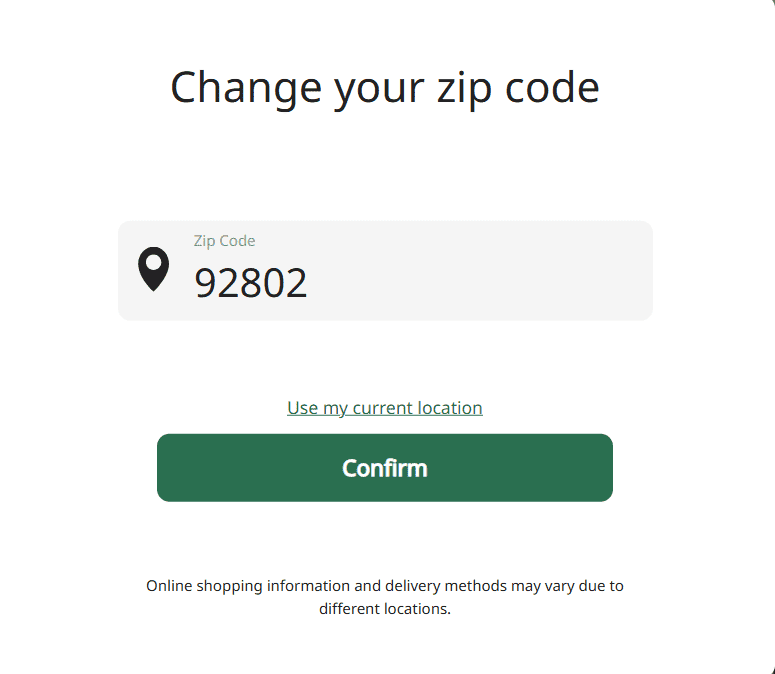
Task: Detect zip via current location link
Action: pos(385,408)
